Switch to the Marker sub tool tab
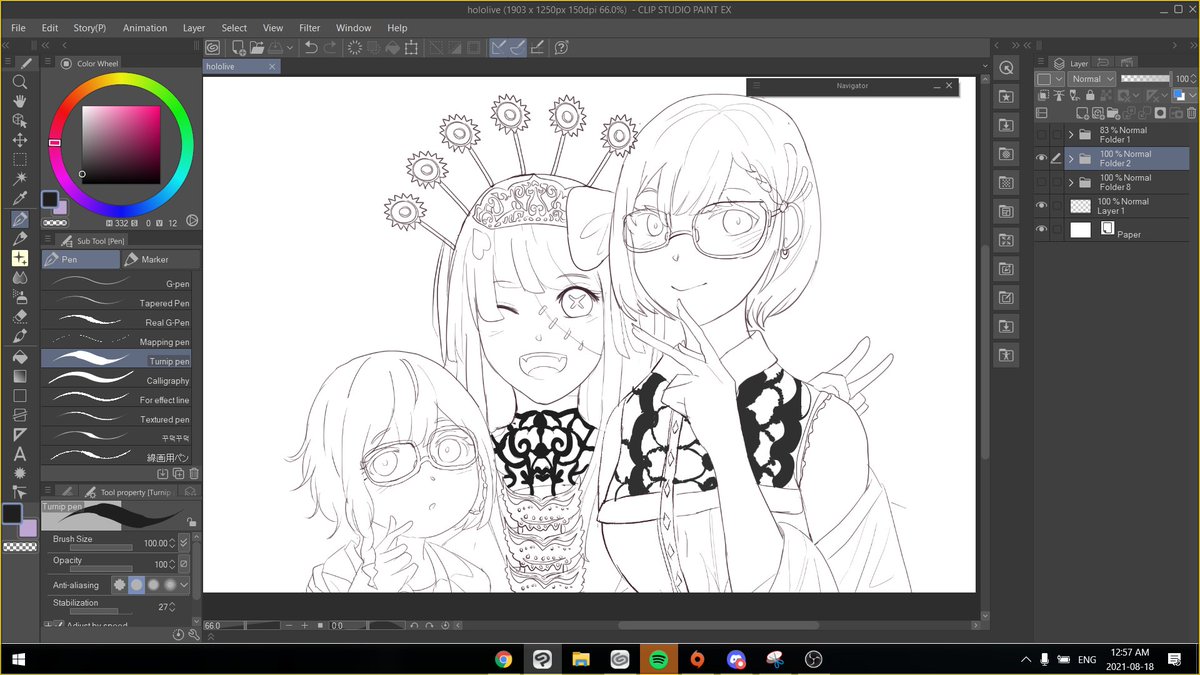This screenshot has width=1200, height=675. click(160, 259)
